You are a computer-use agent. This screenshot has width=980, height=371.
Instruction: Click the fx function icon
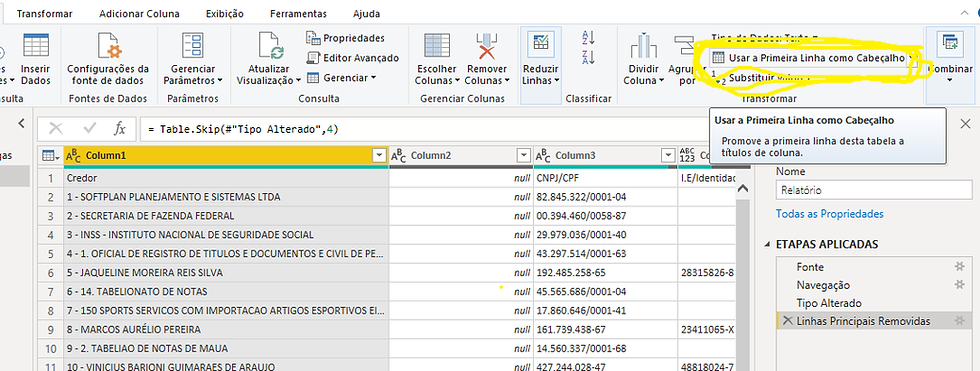120,129
